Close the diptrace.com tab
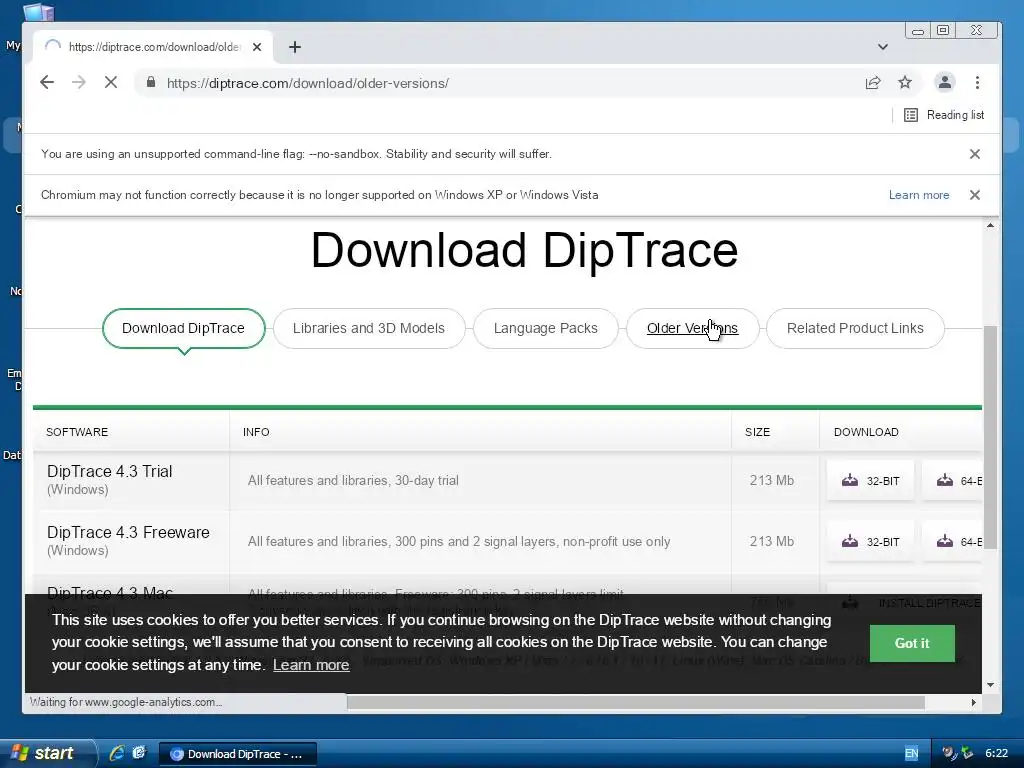The width and height of the screenshot is (1024, 768). (x=257, y=47)
